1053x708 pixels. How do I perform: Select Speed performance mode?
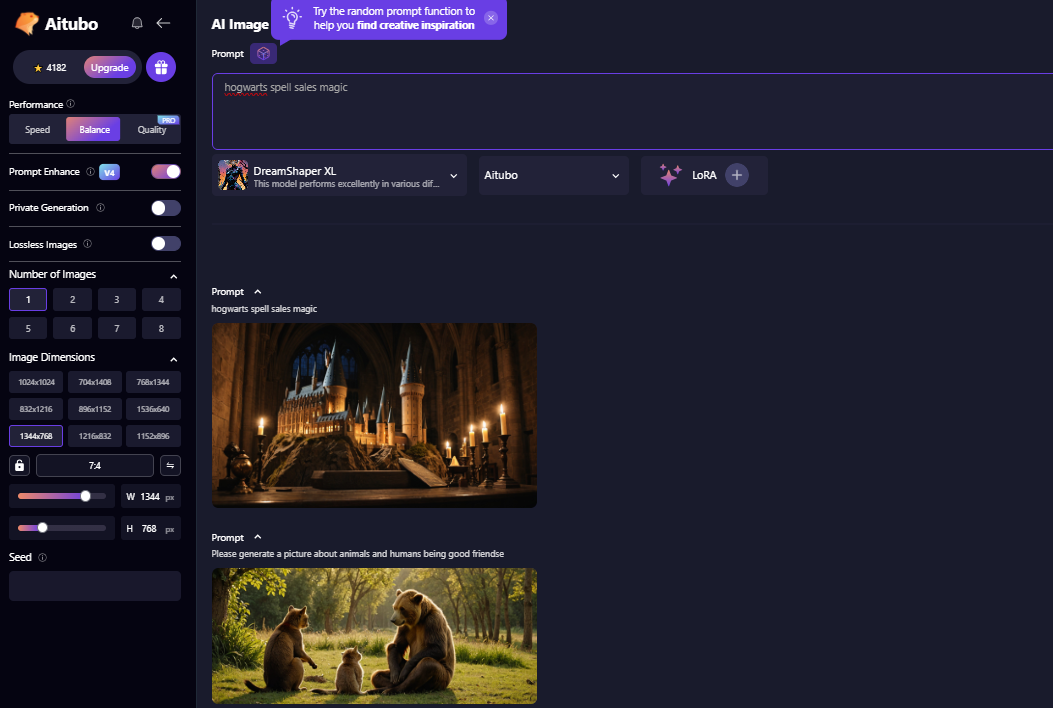[x=38, y=130]
